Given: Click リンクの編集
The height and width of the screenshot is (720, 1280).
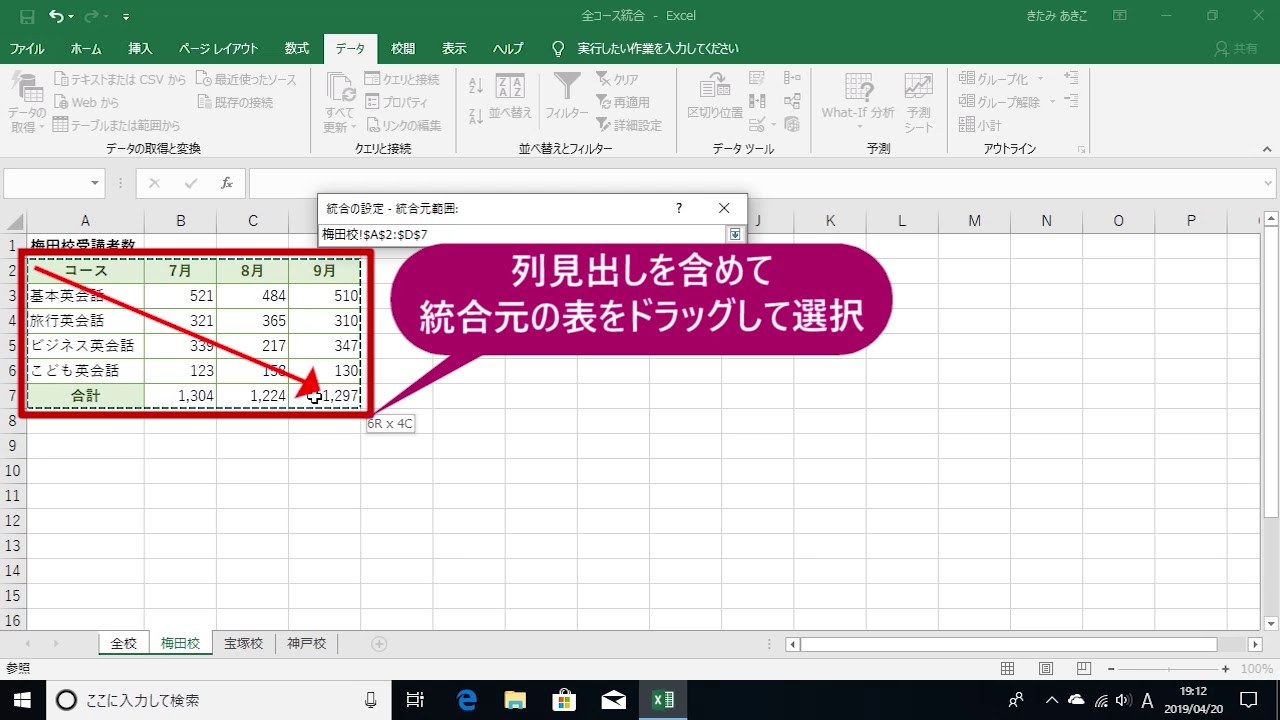Looking at the screenshot, I should click(403, 125).
